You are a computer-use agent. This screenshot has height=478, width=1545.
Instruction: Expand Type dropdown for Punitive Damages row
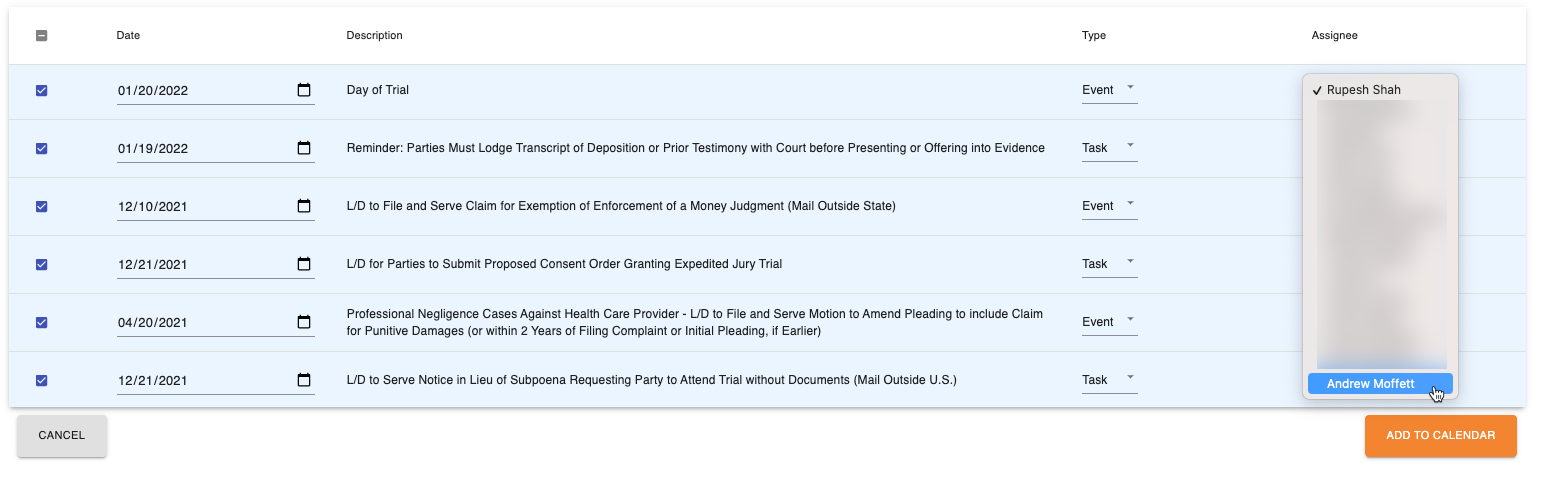(x=1109, y=322)
